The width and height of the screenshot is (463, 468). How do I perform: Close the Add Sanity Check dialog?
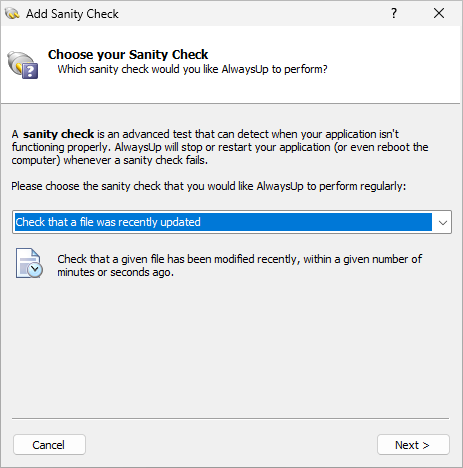pyautogui.click(x=439, y=13)
